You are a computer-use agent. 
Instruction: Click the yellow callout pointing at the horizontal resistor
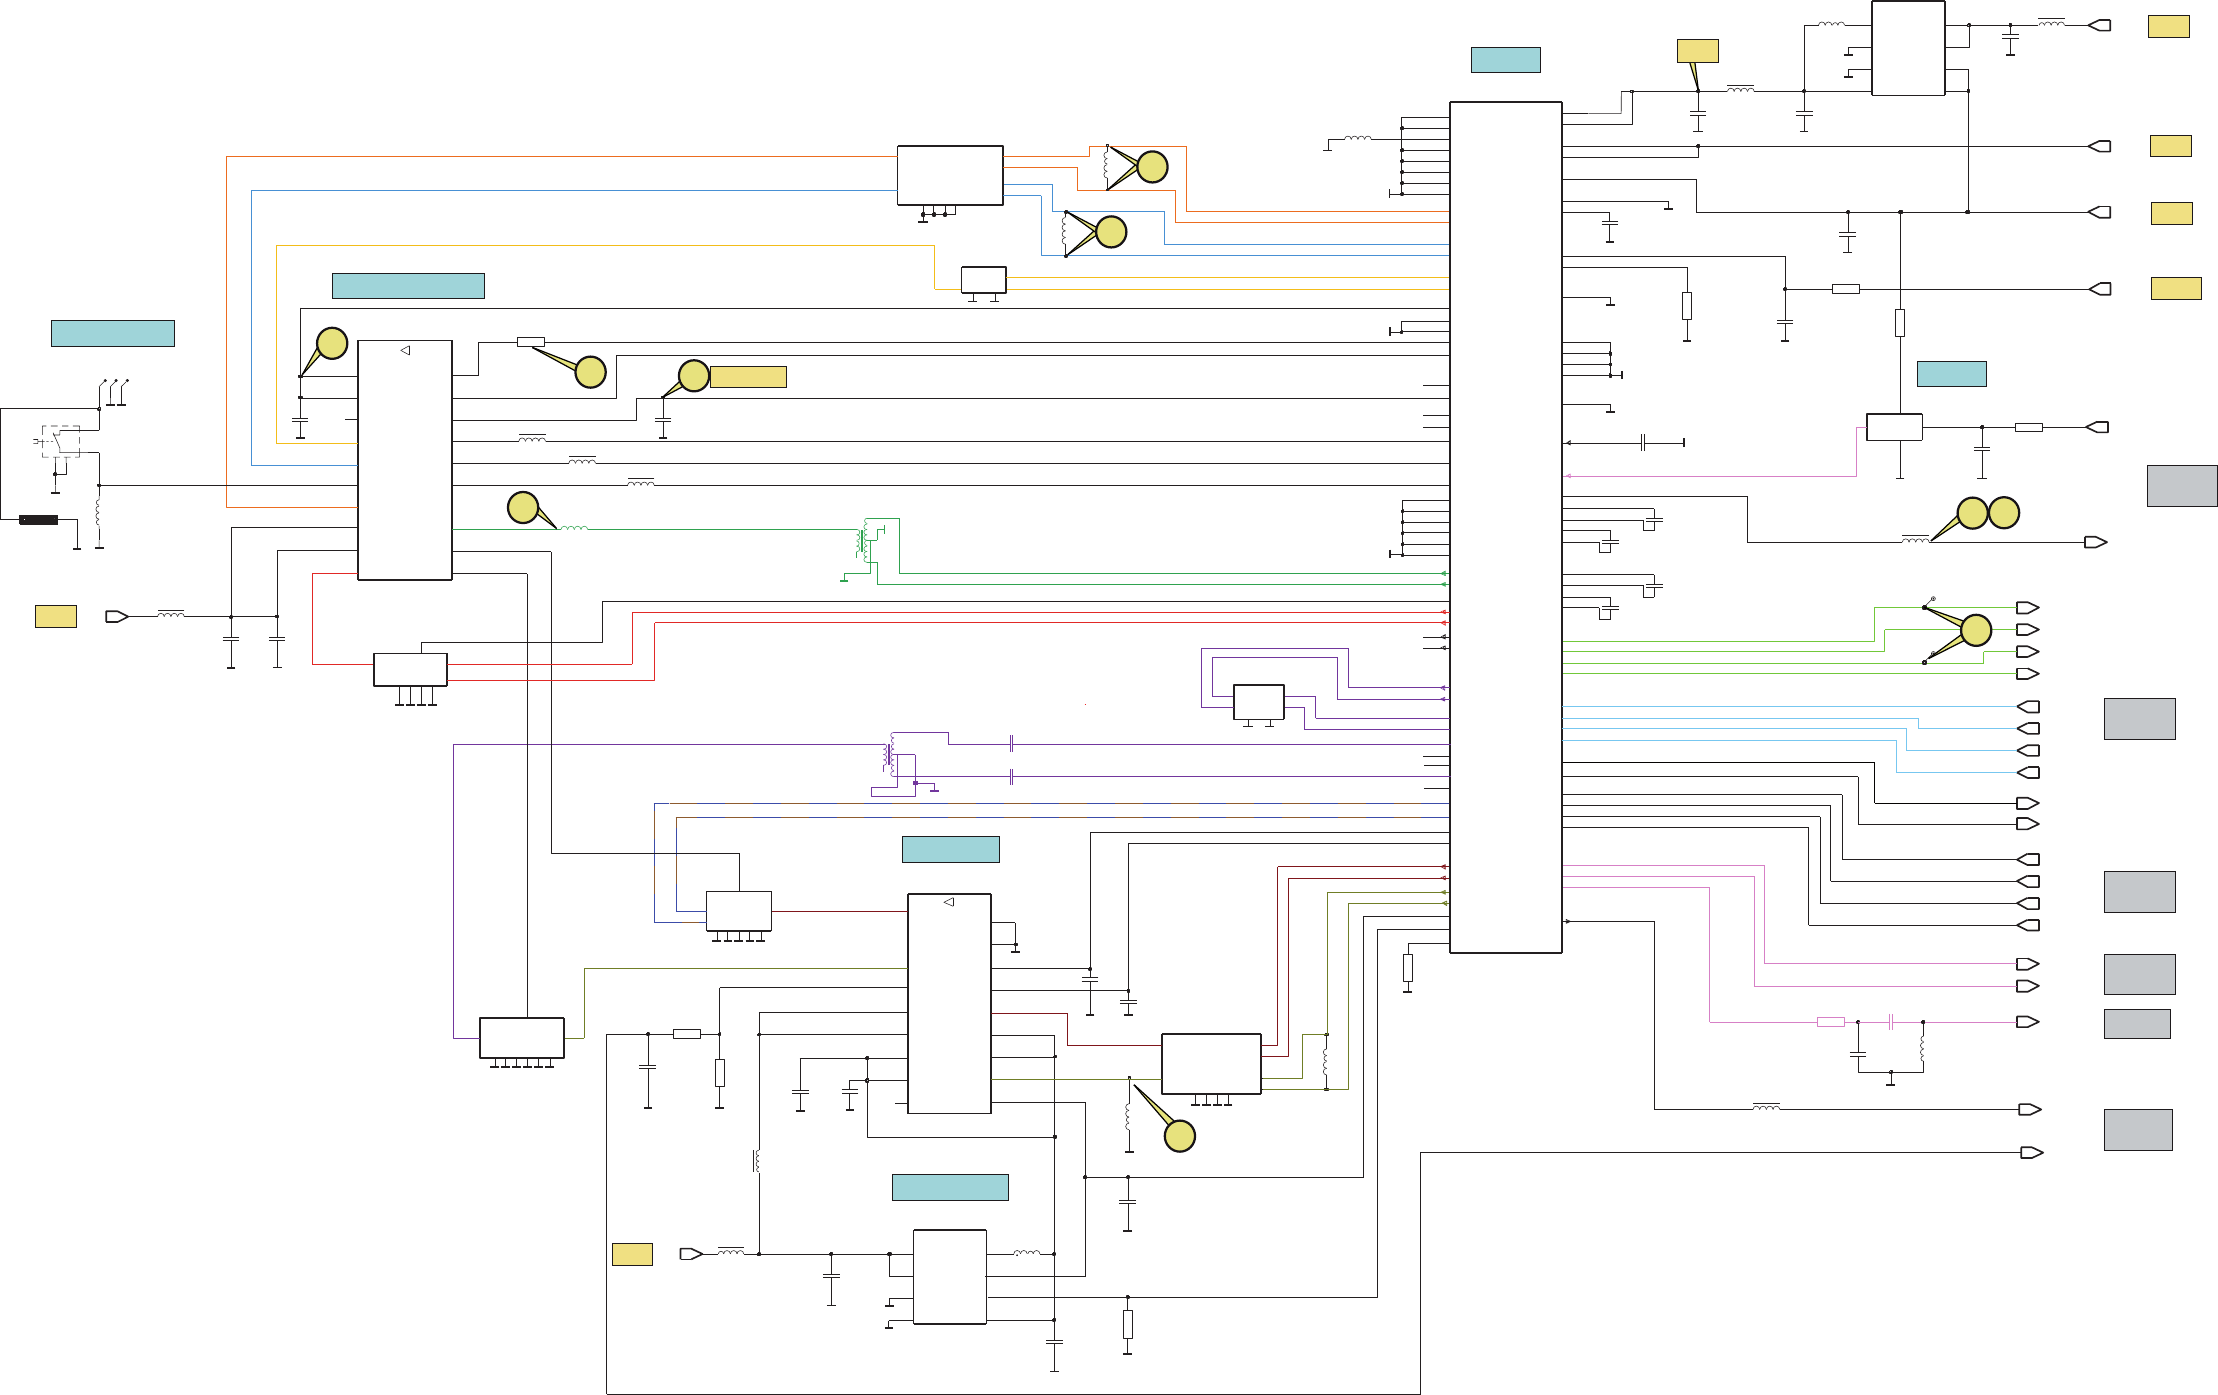coord(591,372)
